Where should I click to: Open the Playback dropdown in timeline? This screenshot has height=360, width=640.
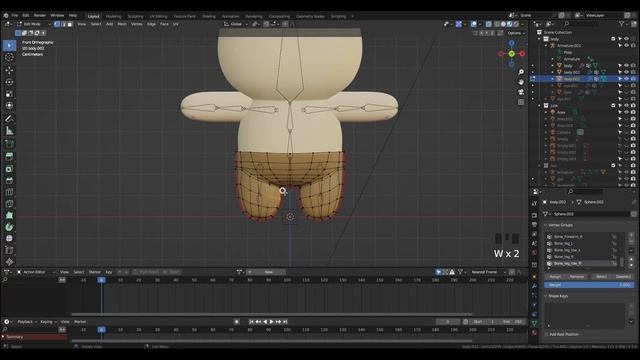pos(27,322)
